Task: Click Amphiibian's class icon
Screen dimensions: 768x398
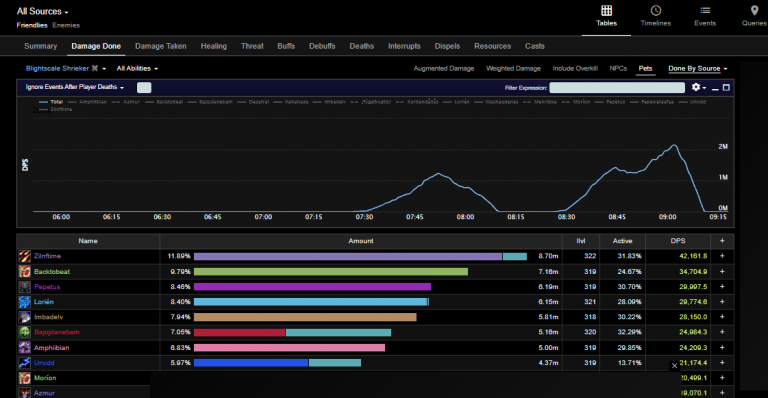Action: click(x=24, y=348)
